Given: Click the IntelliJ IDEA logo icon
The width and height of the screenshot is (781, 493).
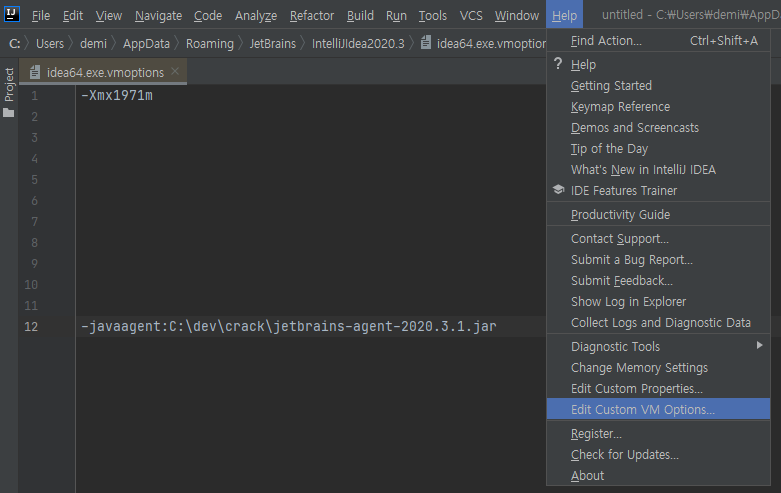Looking at the screenshot, I should [x=11, y=14].
